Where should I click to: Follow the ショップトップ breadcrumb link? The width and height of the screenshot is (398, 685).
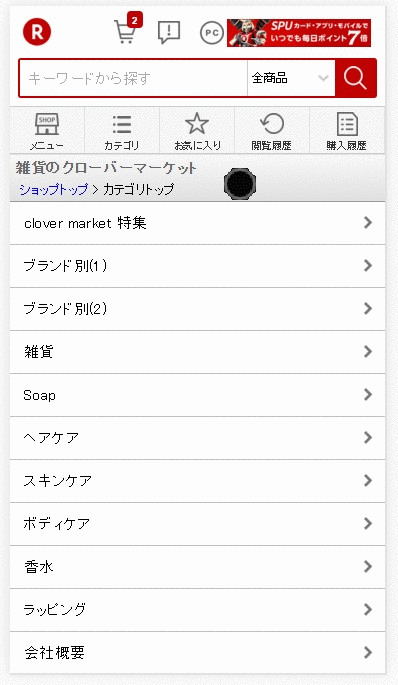tap(53, 189)
